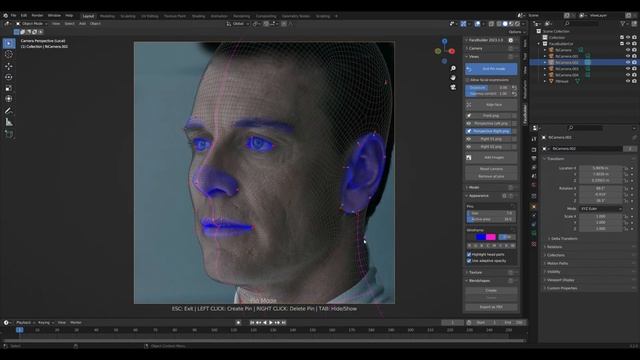Hide fbCamera.002 with its outliner eye

point(628,62)
